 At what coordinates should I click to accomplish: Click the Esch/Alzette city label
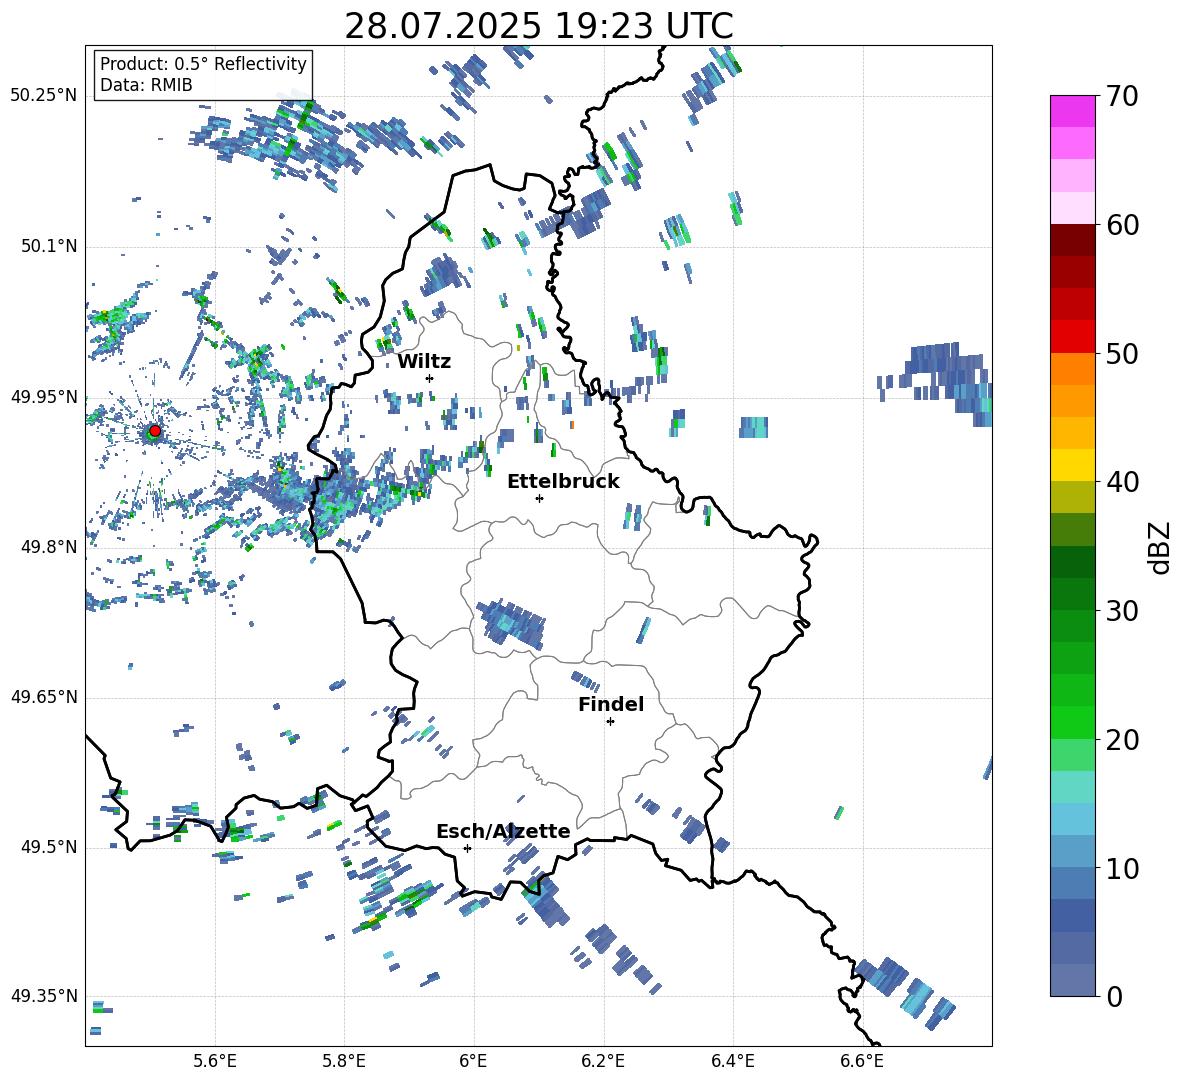[503, 831]
